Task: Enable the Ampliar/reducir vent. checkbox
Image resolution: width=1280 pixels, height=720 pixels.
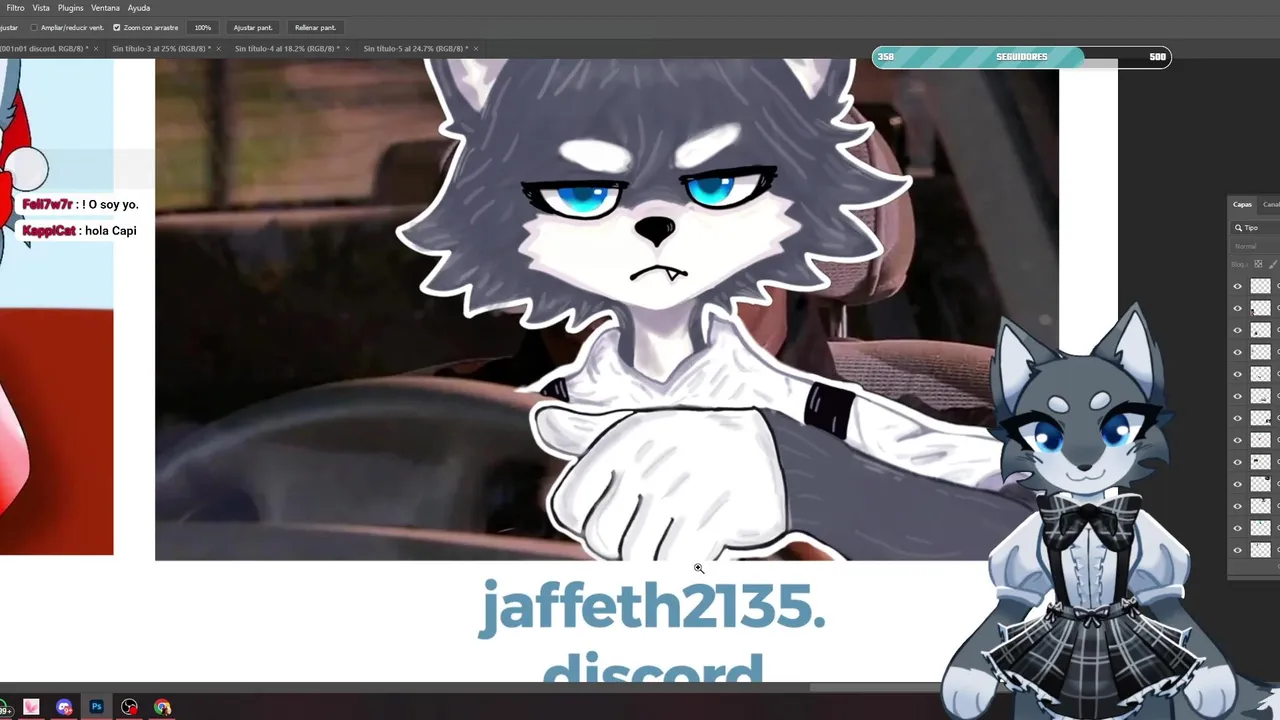Action: 34,28
